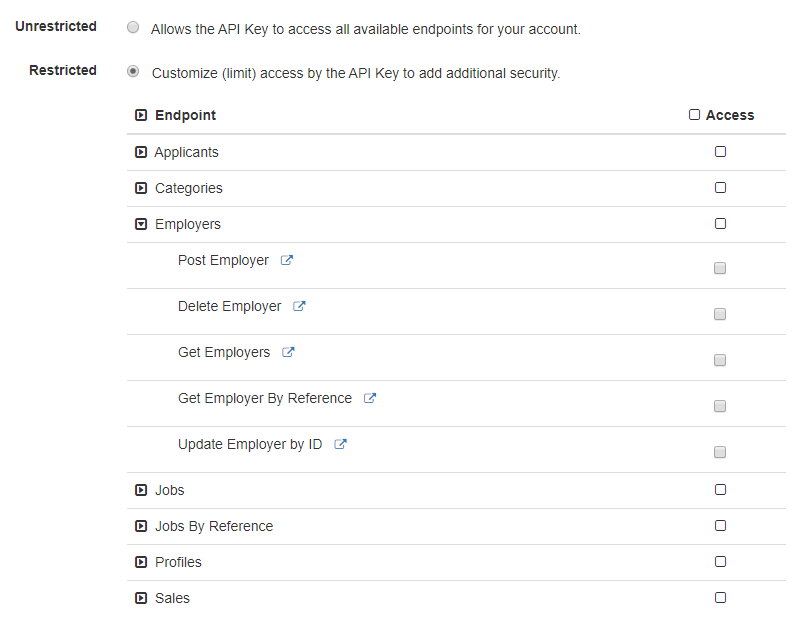
Task: Collapse the Employers endpoint group
Action: (x=141, y=224)
